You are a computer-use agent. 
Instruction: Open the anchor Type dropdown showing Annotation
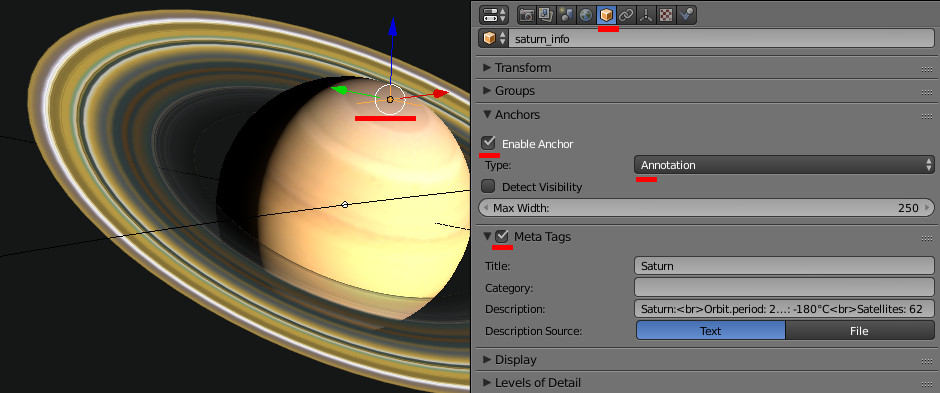784,165
